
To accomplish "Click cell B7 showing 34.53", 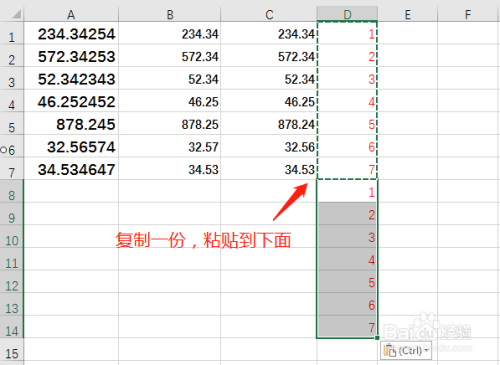I will click(170, 169).
